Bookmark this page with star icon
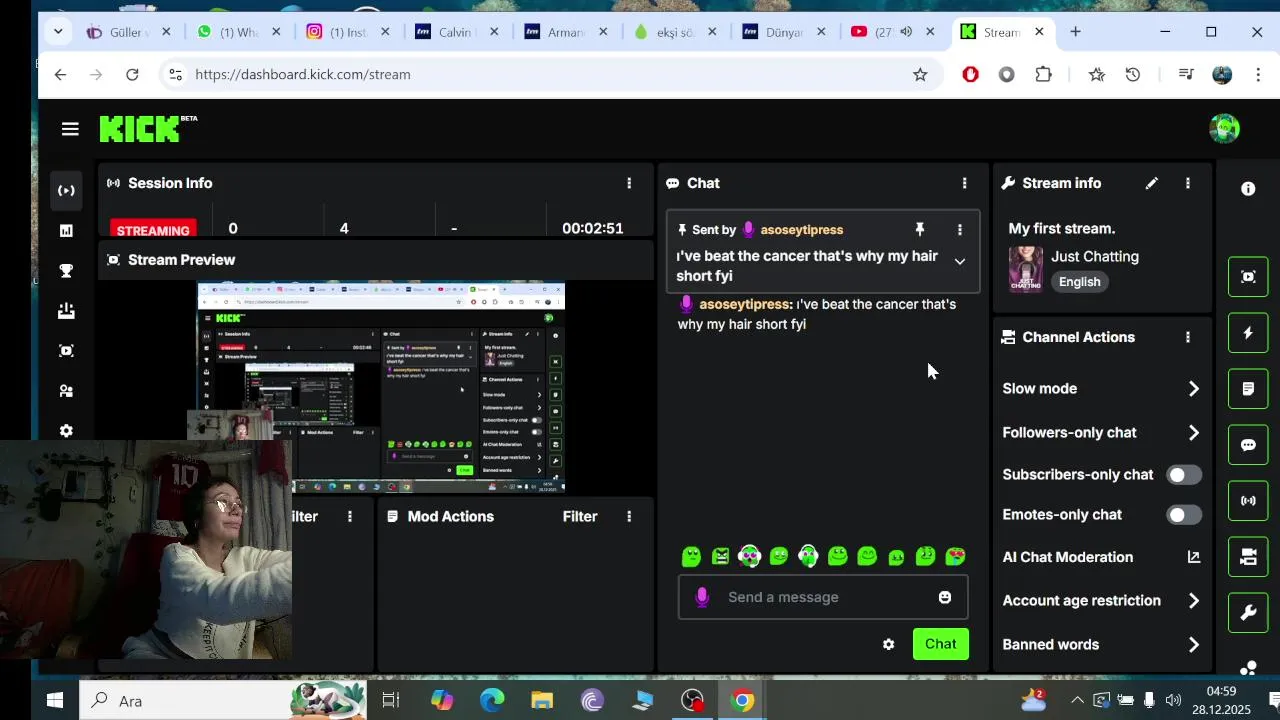Image resolution: width=1280 pixels, height=720 pixels. [x=920, y=74]
